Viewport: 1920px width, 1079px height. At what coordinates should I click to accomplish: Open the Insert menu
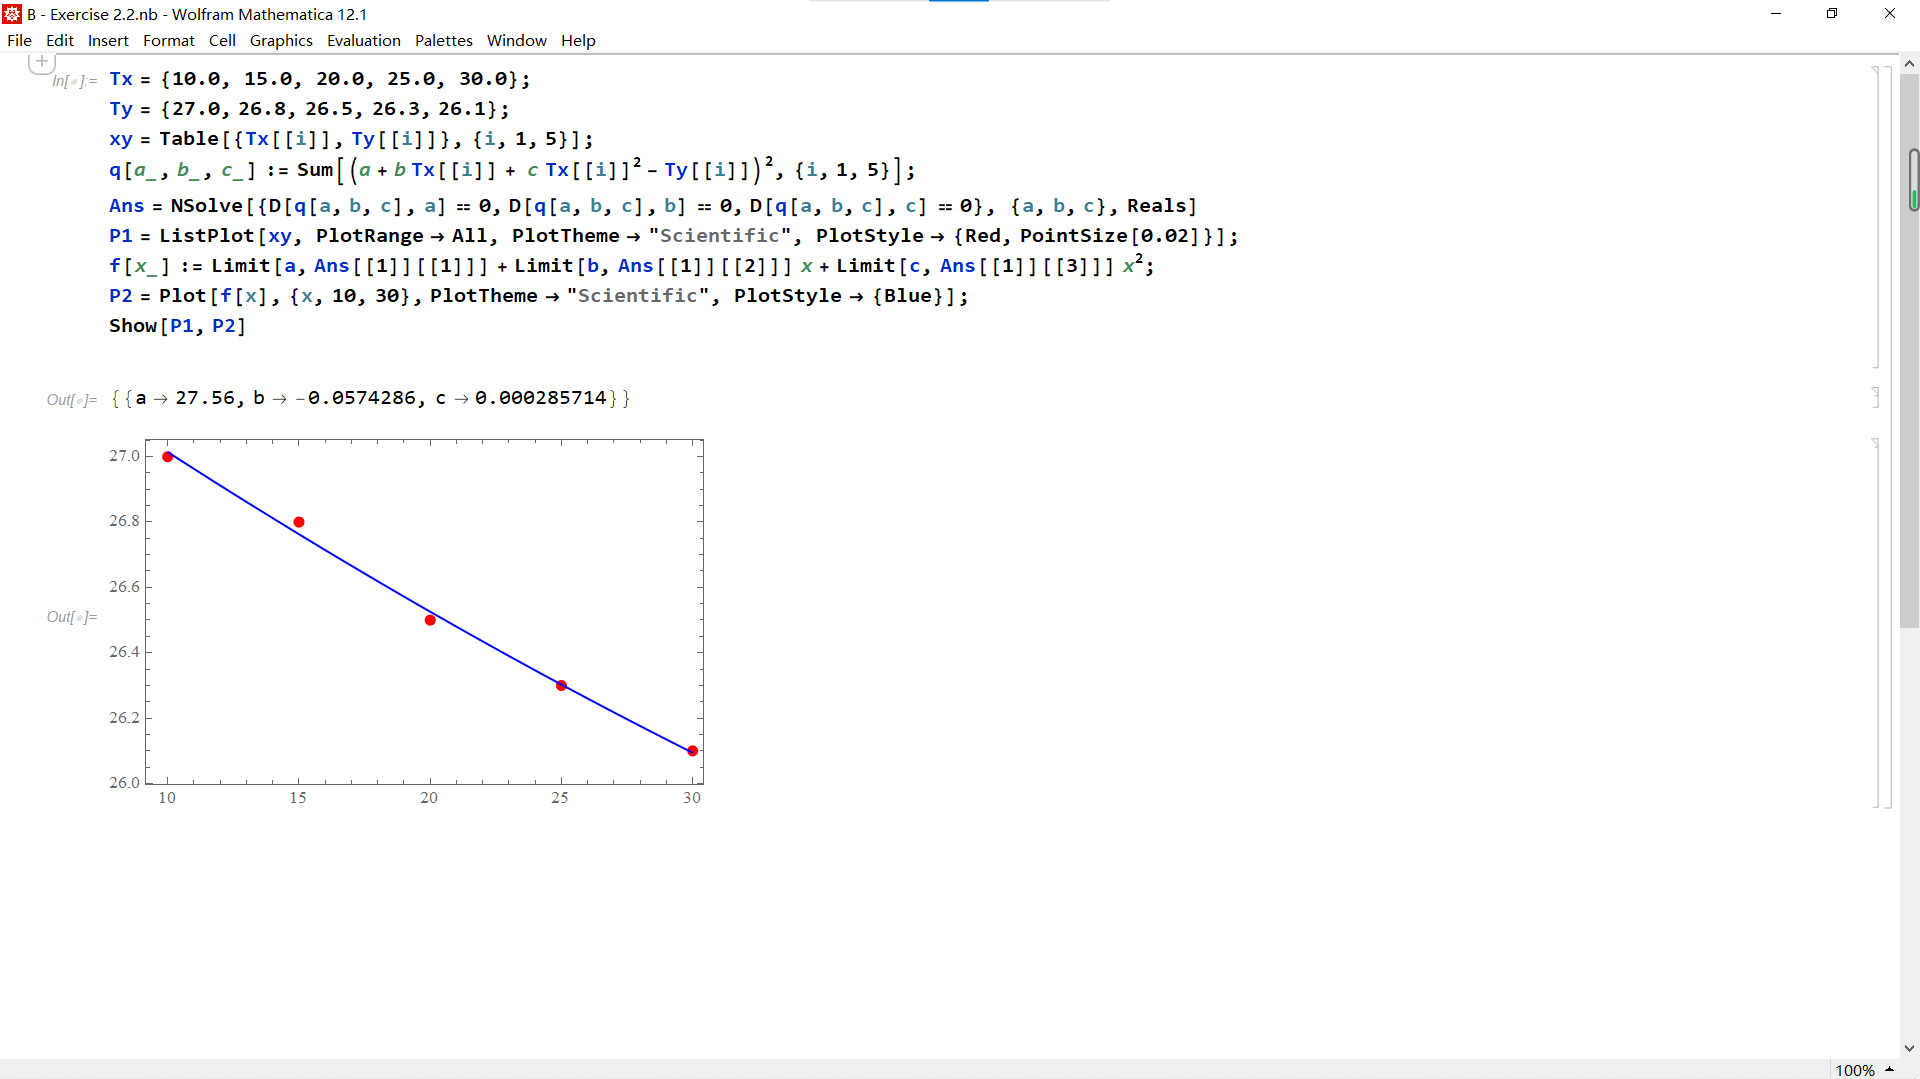[x=108, y=40]
